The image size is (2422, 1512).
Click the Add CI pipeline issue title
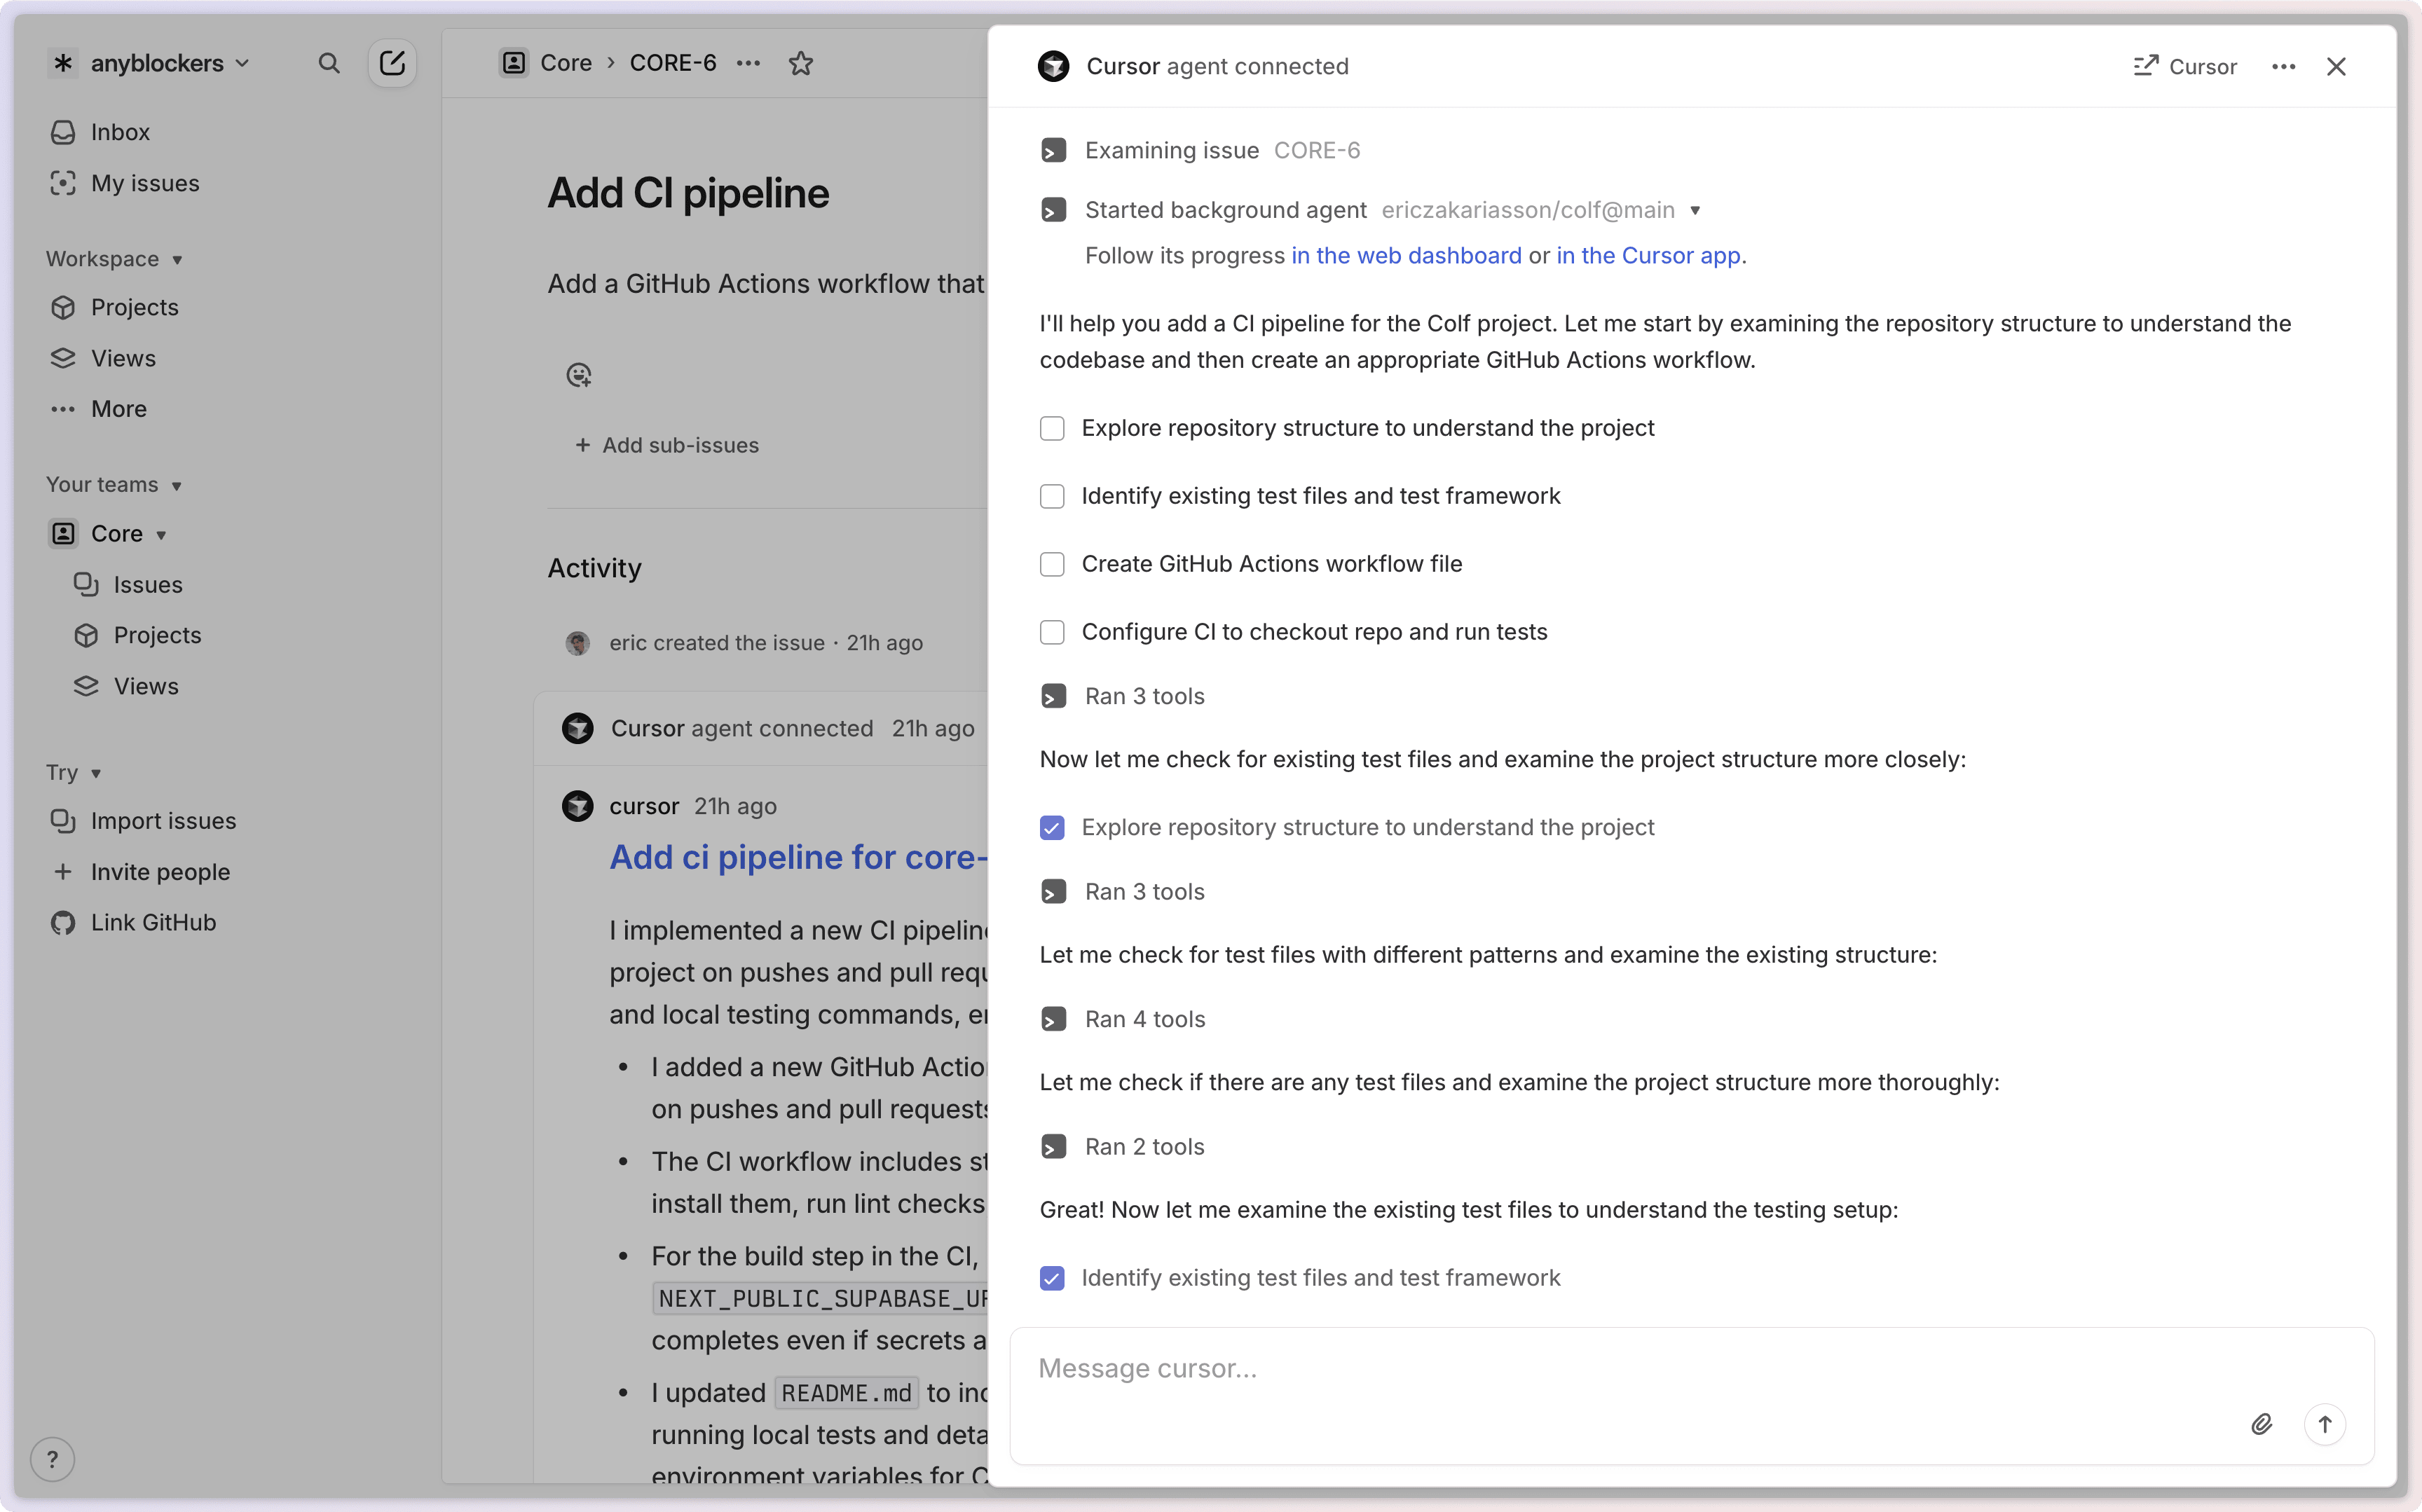[688, 193]
